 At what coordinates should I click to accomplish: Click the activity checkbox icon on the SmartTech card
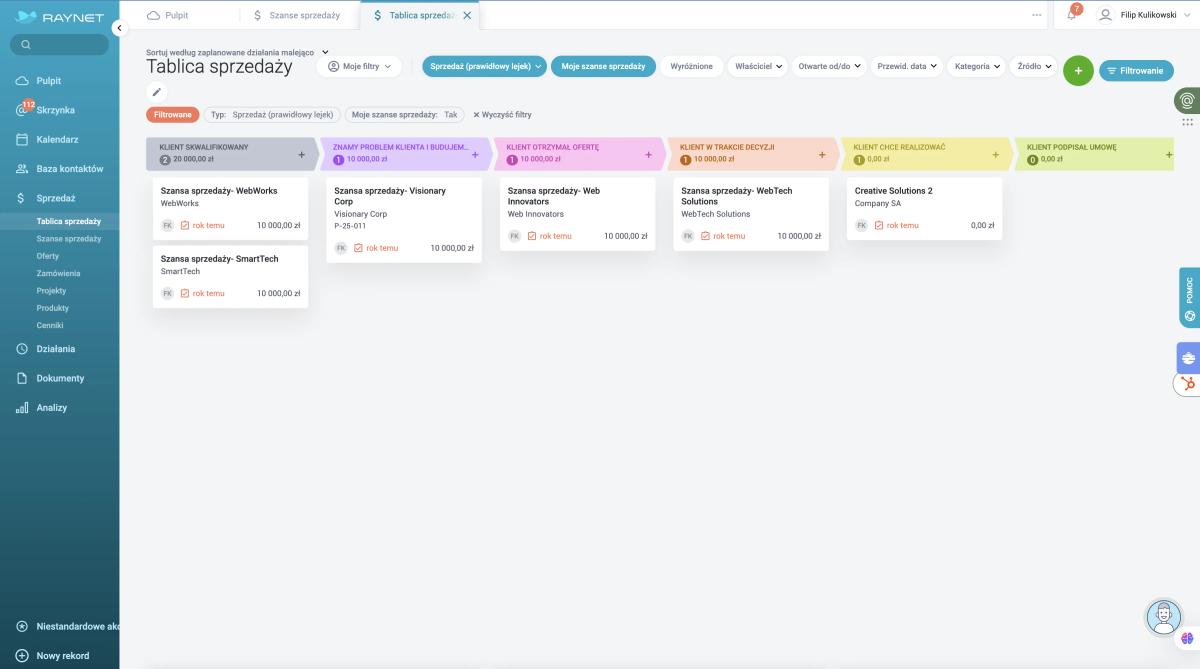[185, 293]
